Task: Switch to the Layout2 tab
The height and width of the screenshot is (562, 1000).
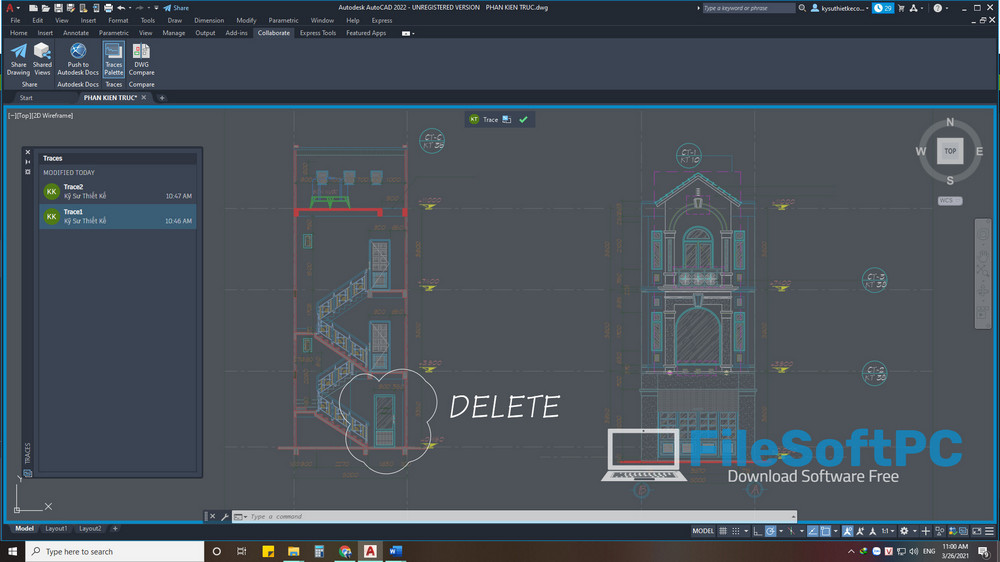Action: pyautogui.click(x=90, y=528)
